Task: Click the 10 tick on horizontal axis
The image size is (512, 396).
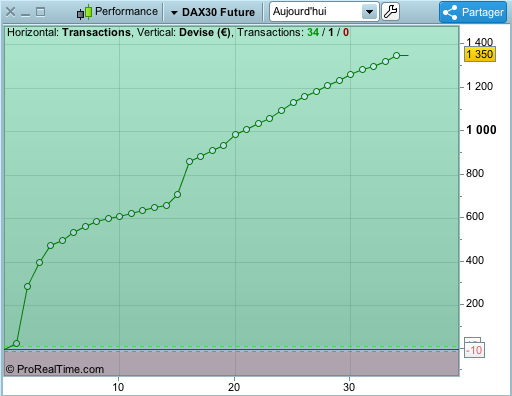Action: [118, 387]
